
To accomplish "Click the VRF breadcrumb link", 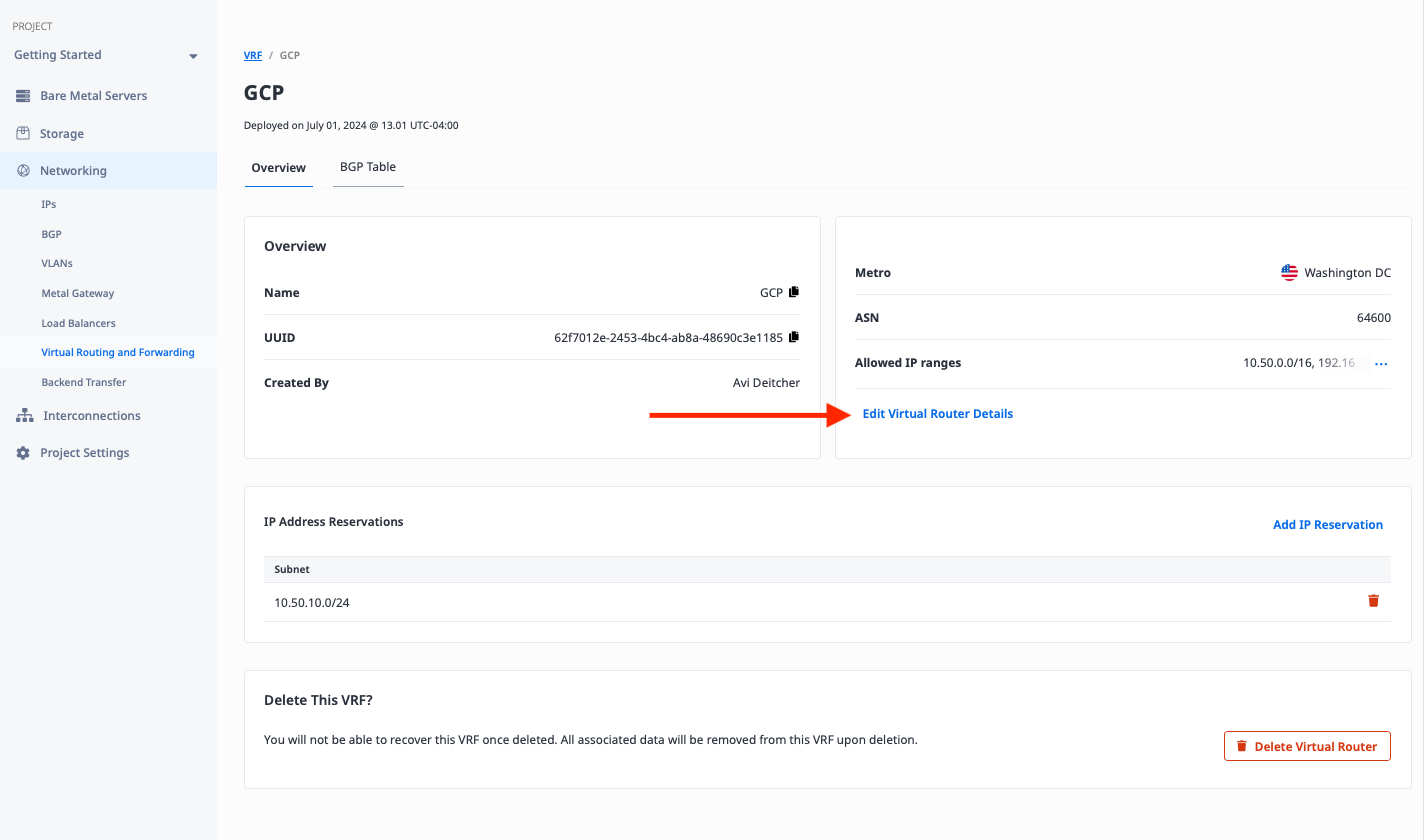I will [253, 56].
